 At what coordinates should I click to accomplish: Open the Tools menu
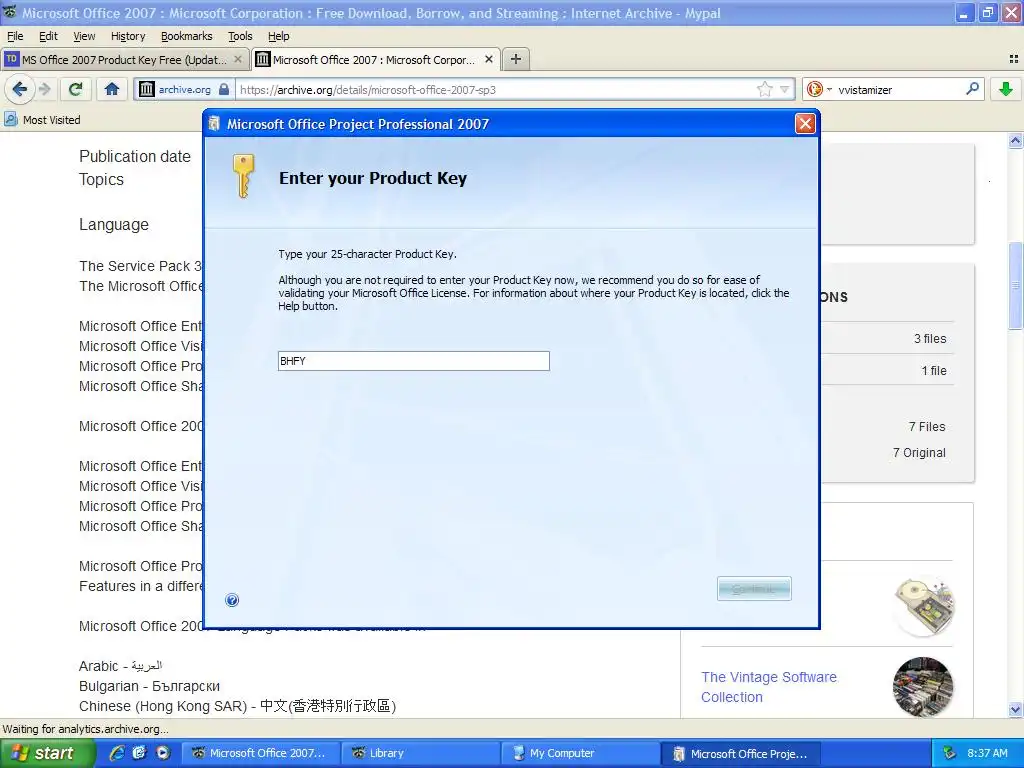240,36
